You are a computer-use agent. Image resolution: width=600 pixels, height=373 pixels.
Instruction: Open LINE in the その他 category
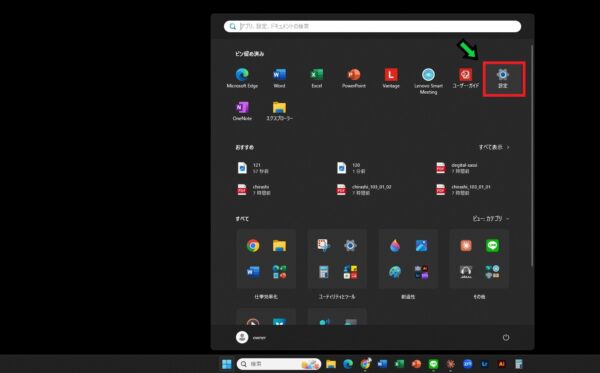point(492,245)
